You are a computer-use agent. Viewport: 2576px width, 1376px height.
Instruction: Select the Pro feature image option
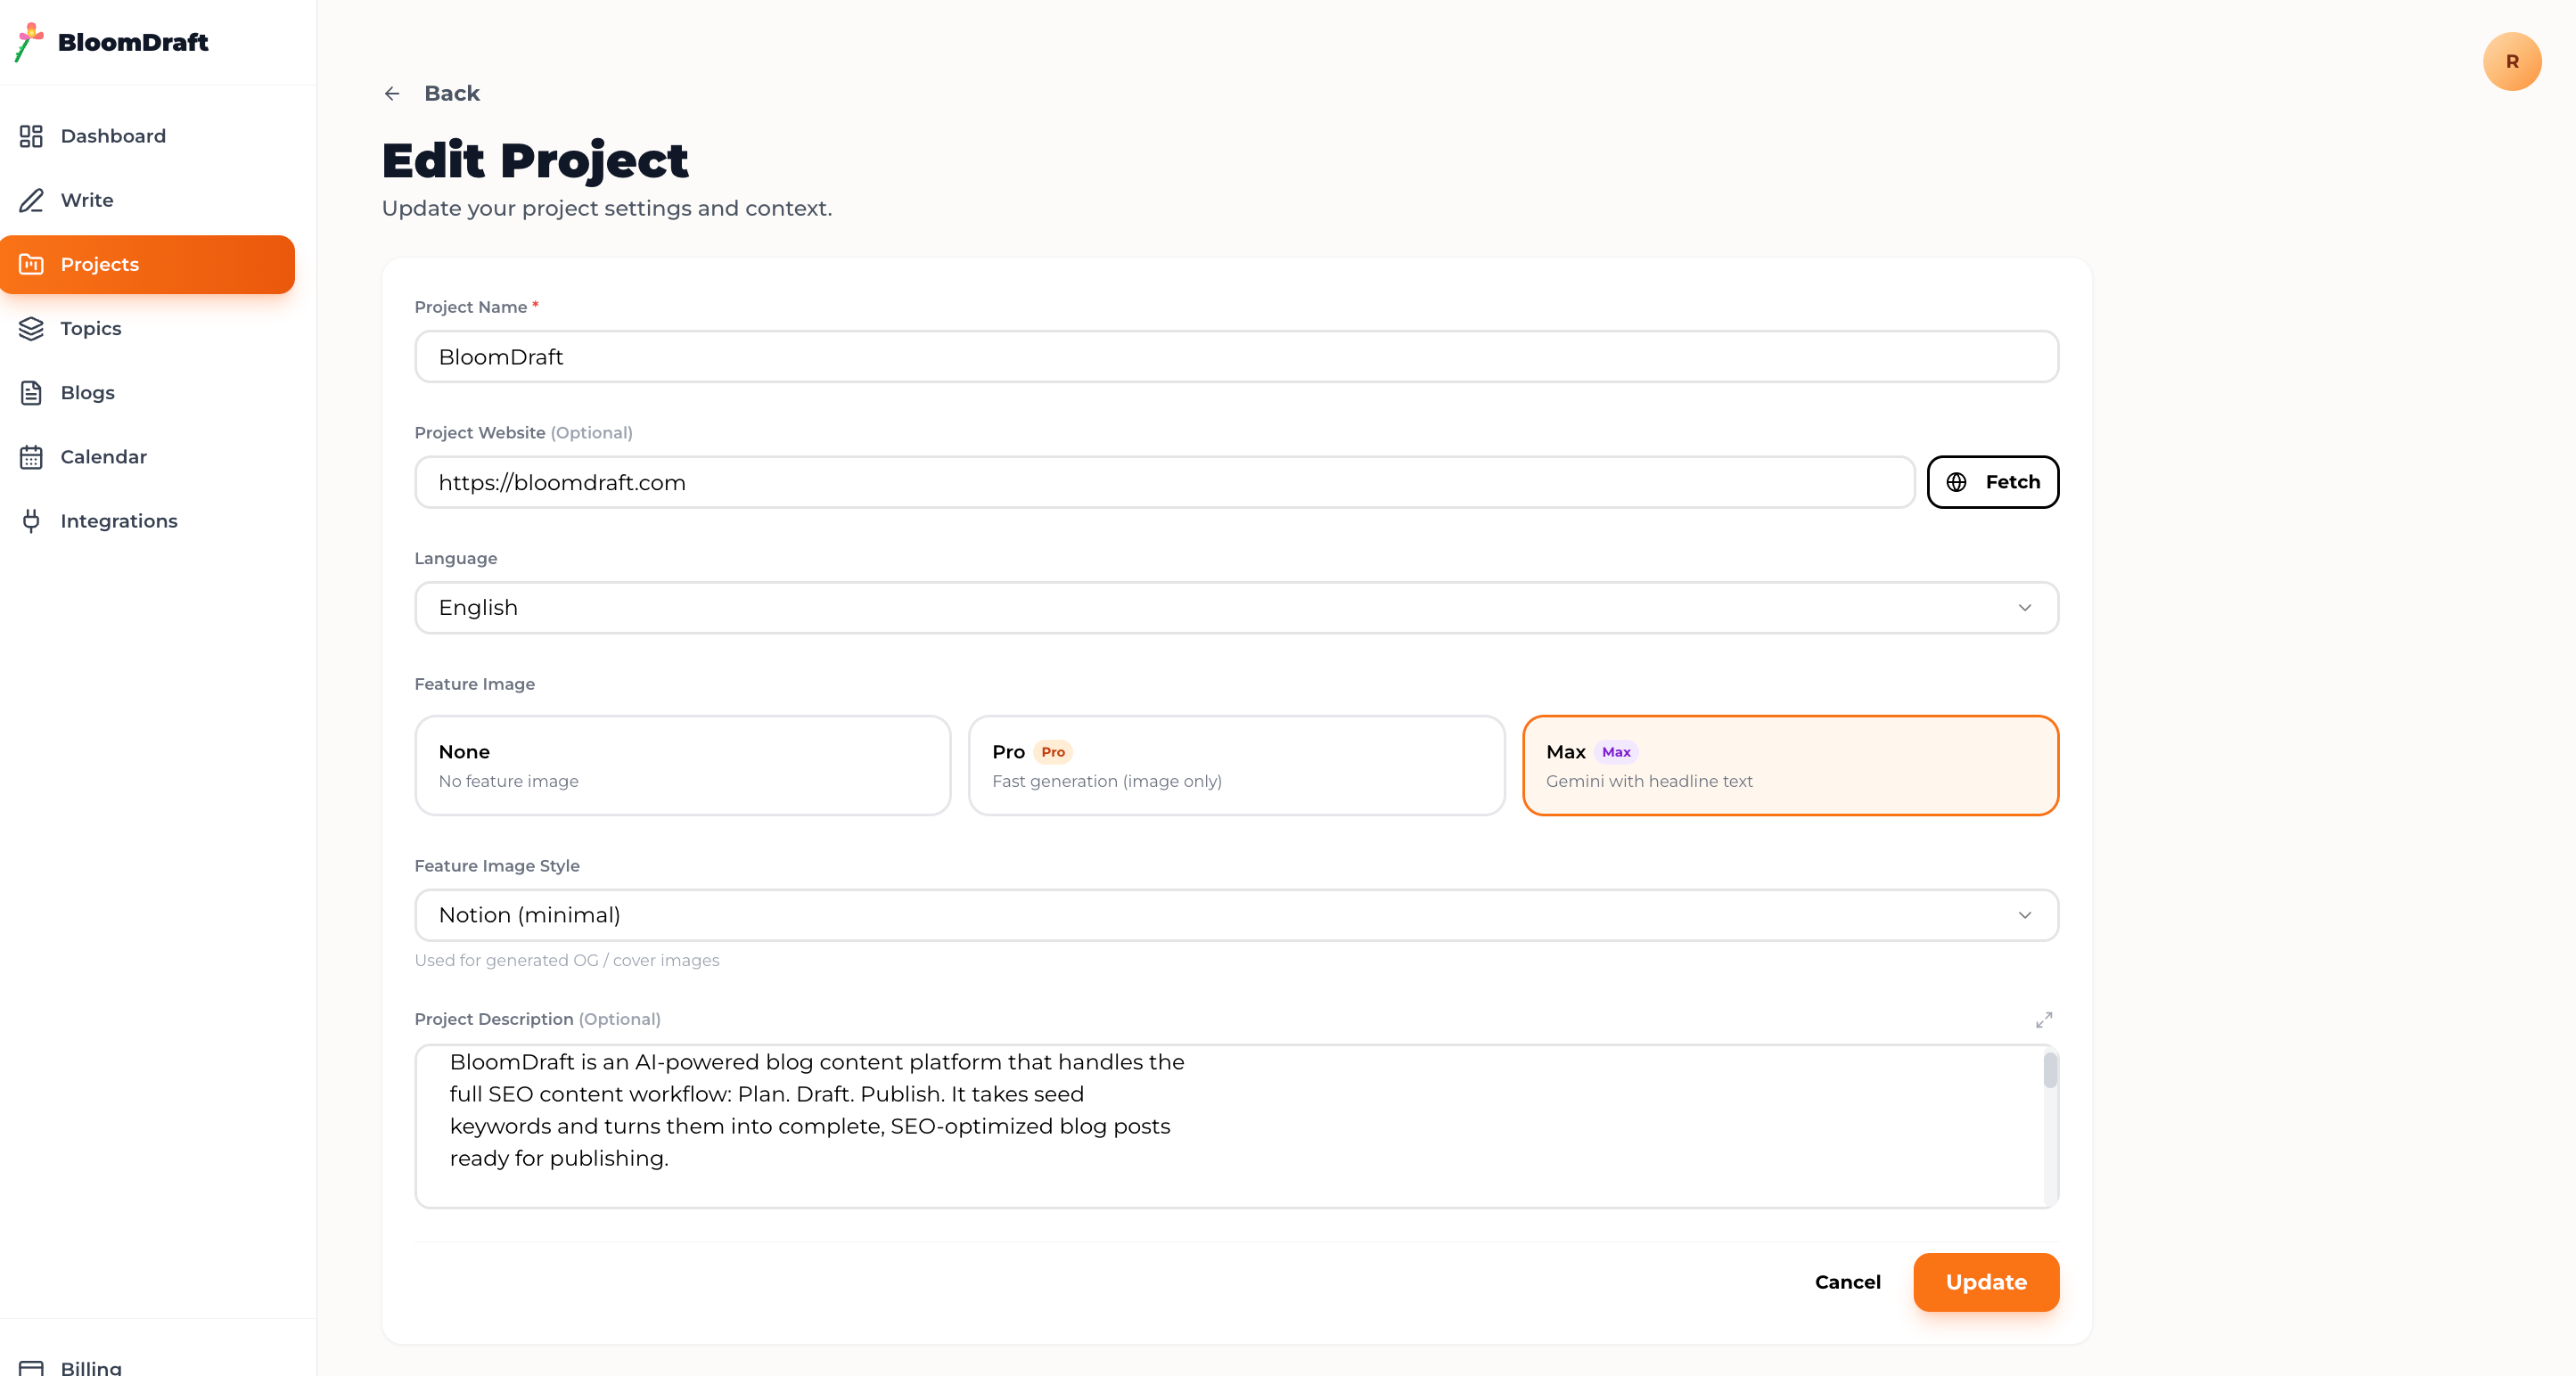1236,765
